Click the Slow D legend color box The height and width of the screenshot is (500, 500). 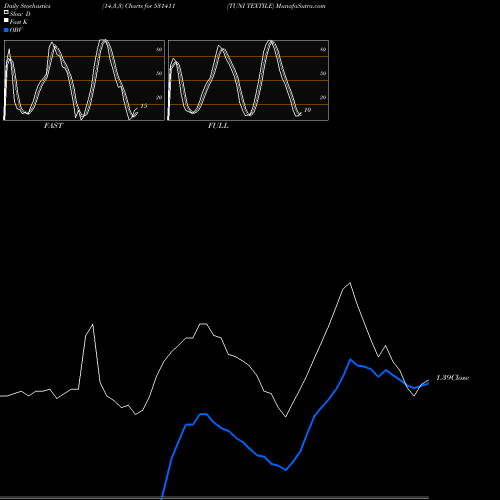coord(6,12)
